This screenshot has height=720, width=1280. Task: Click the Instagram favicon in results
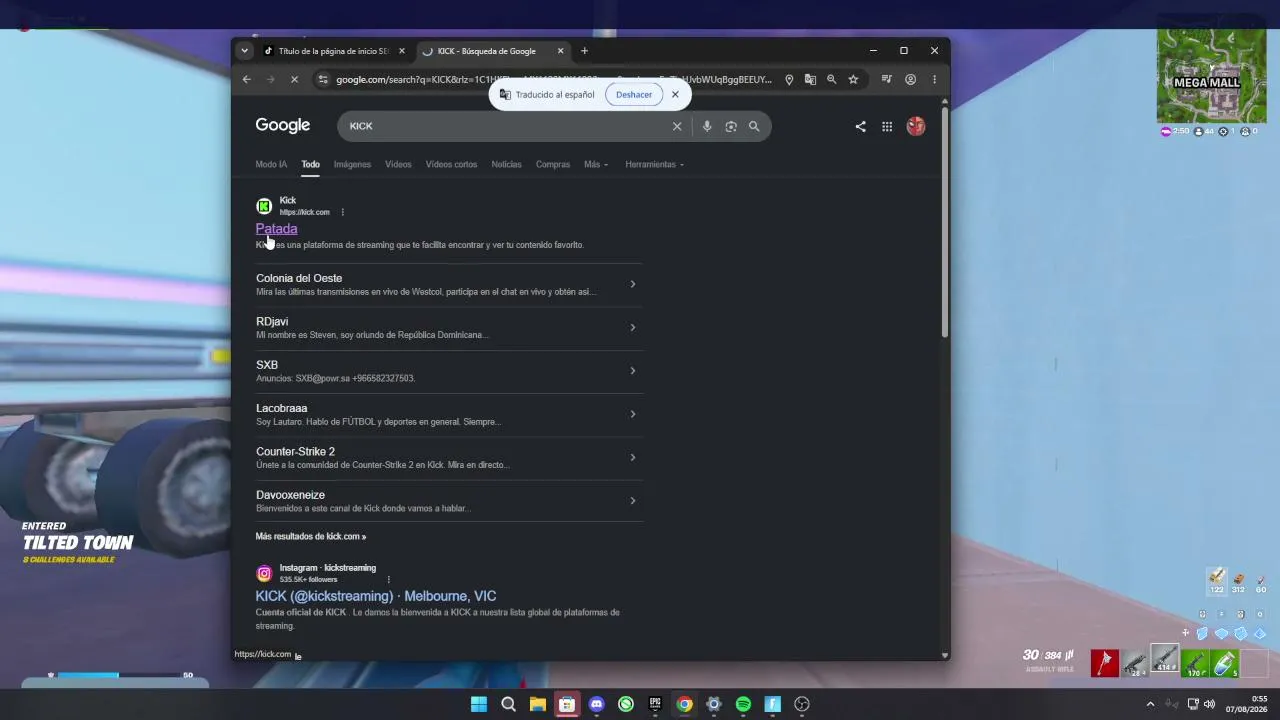264,573
